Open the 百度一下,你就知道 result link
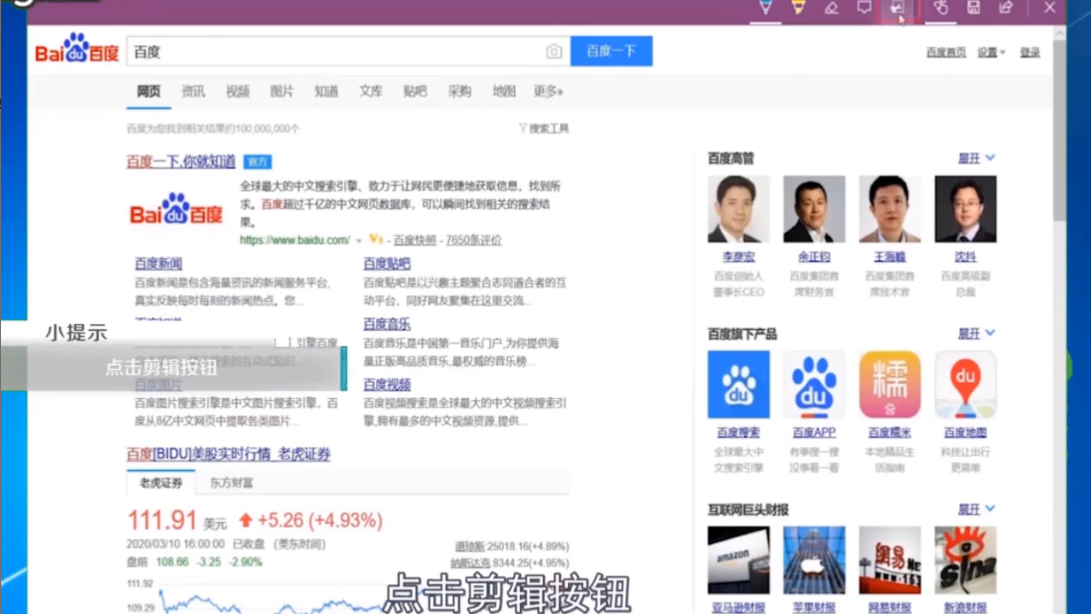The height and width of the screenshot is (614, 1091). [x=181, y=161]
